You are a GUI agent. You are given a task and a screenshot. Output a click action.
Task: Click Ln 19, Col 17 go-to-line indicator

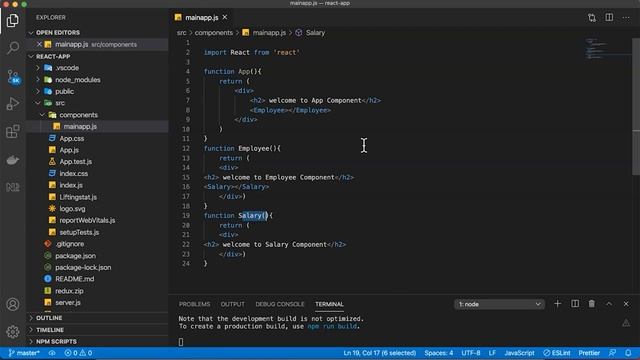pyautogui.click(x=380, y=353)
